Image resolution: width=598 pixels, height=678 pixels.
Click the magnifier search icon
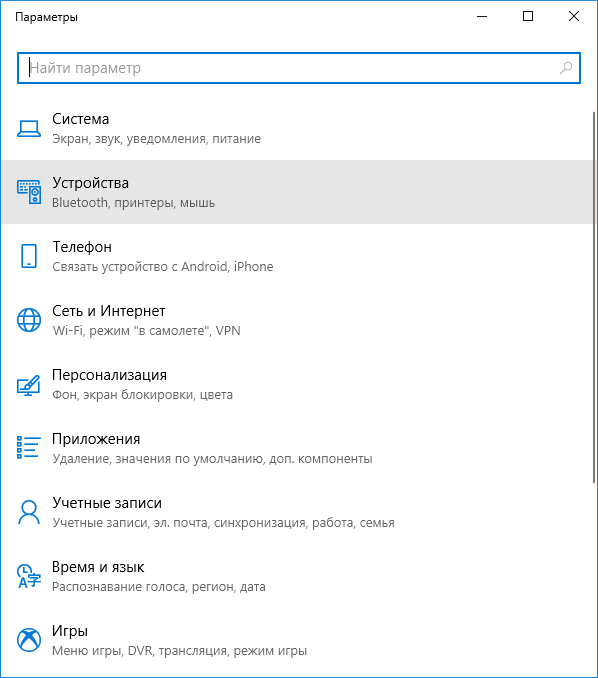[x=566, y=68]
